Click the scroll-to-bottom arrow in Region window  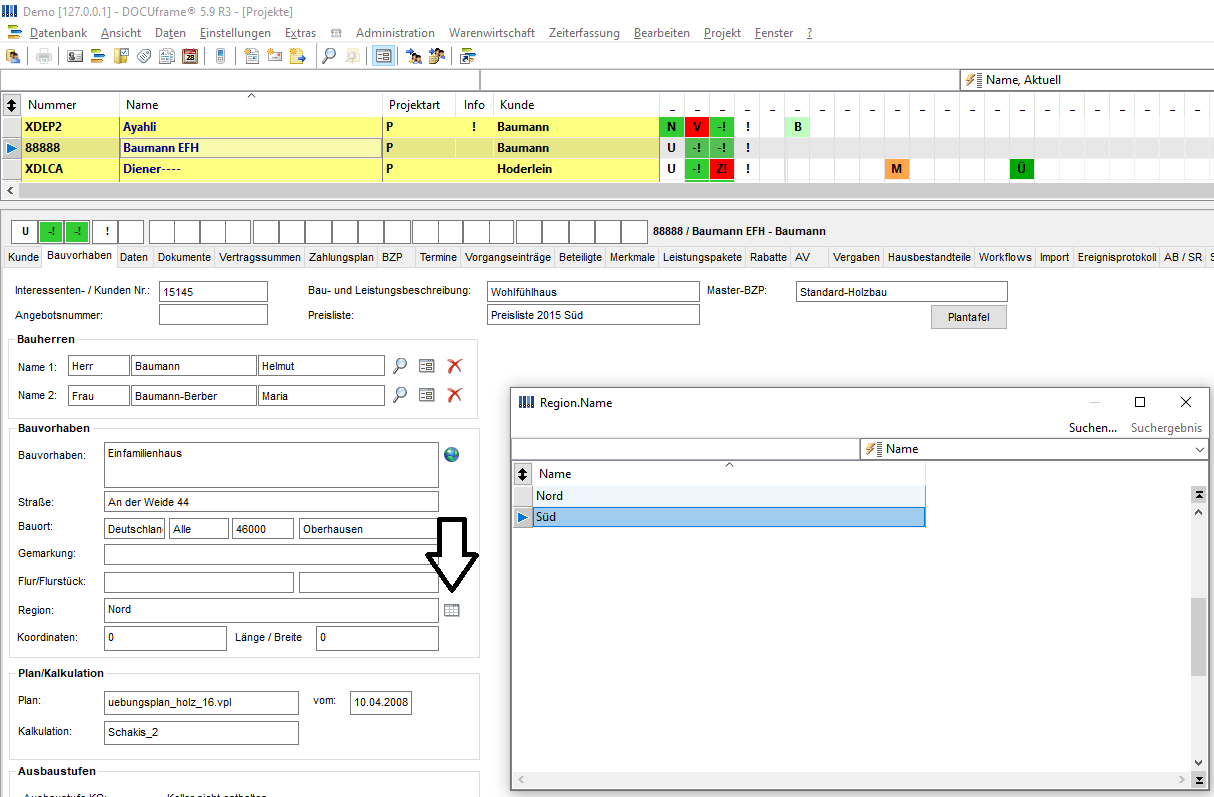click(1198, 780)
